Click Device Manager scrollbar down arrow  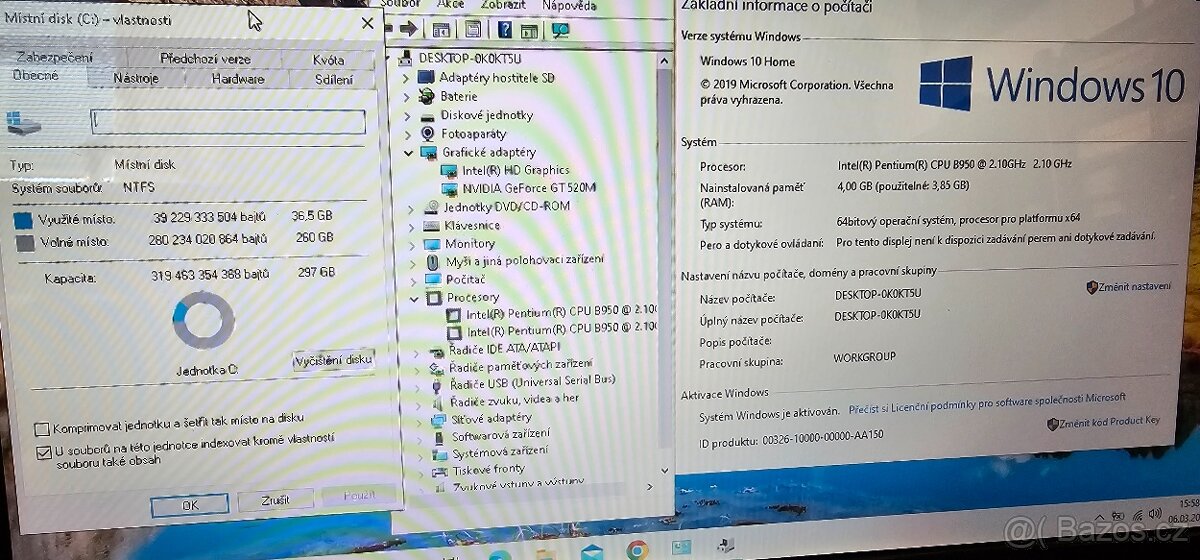[664, 469]
